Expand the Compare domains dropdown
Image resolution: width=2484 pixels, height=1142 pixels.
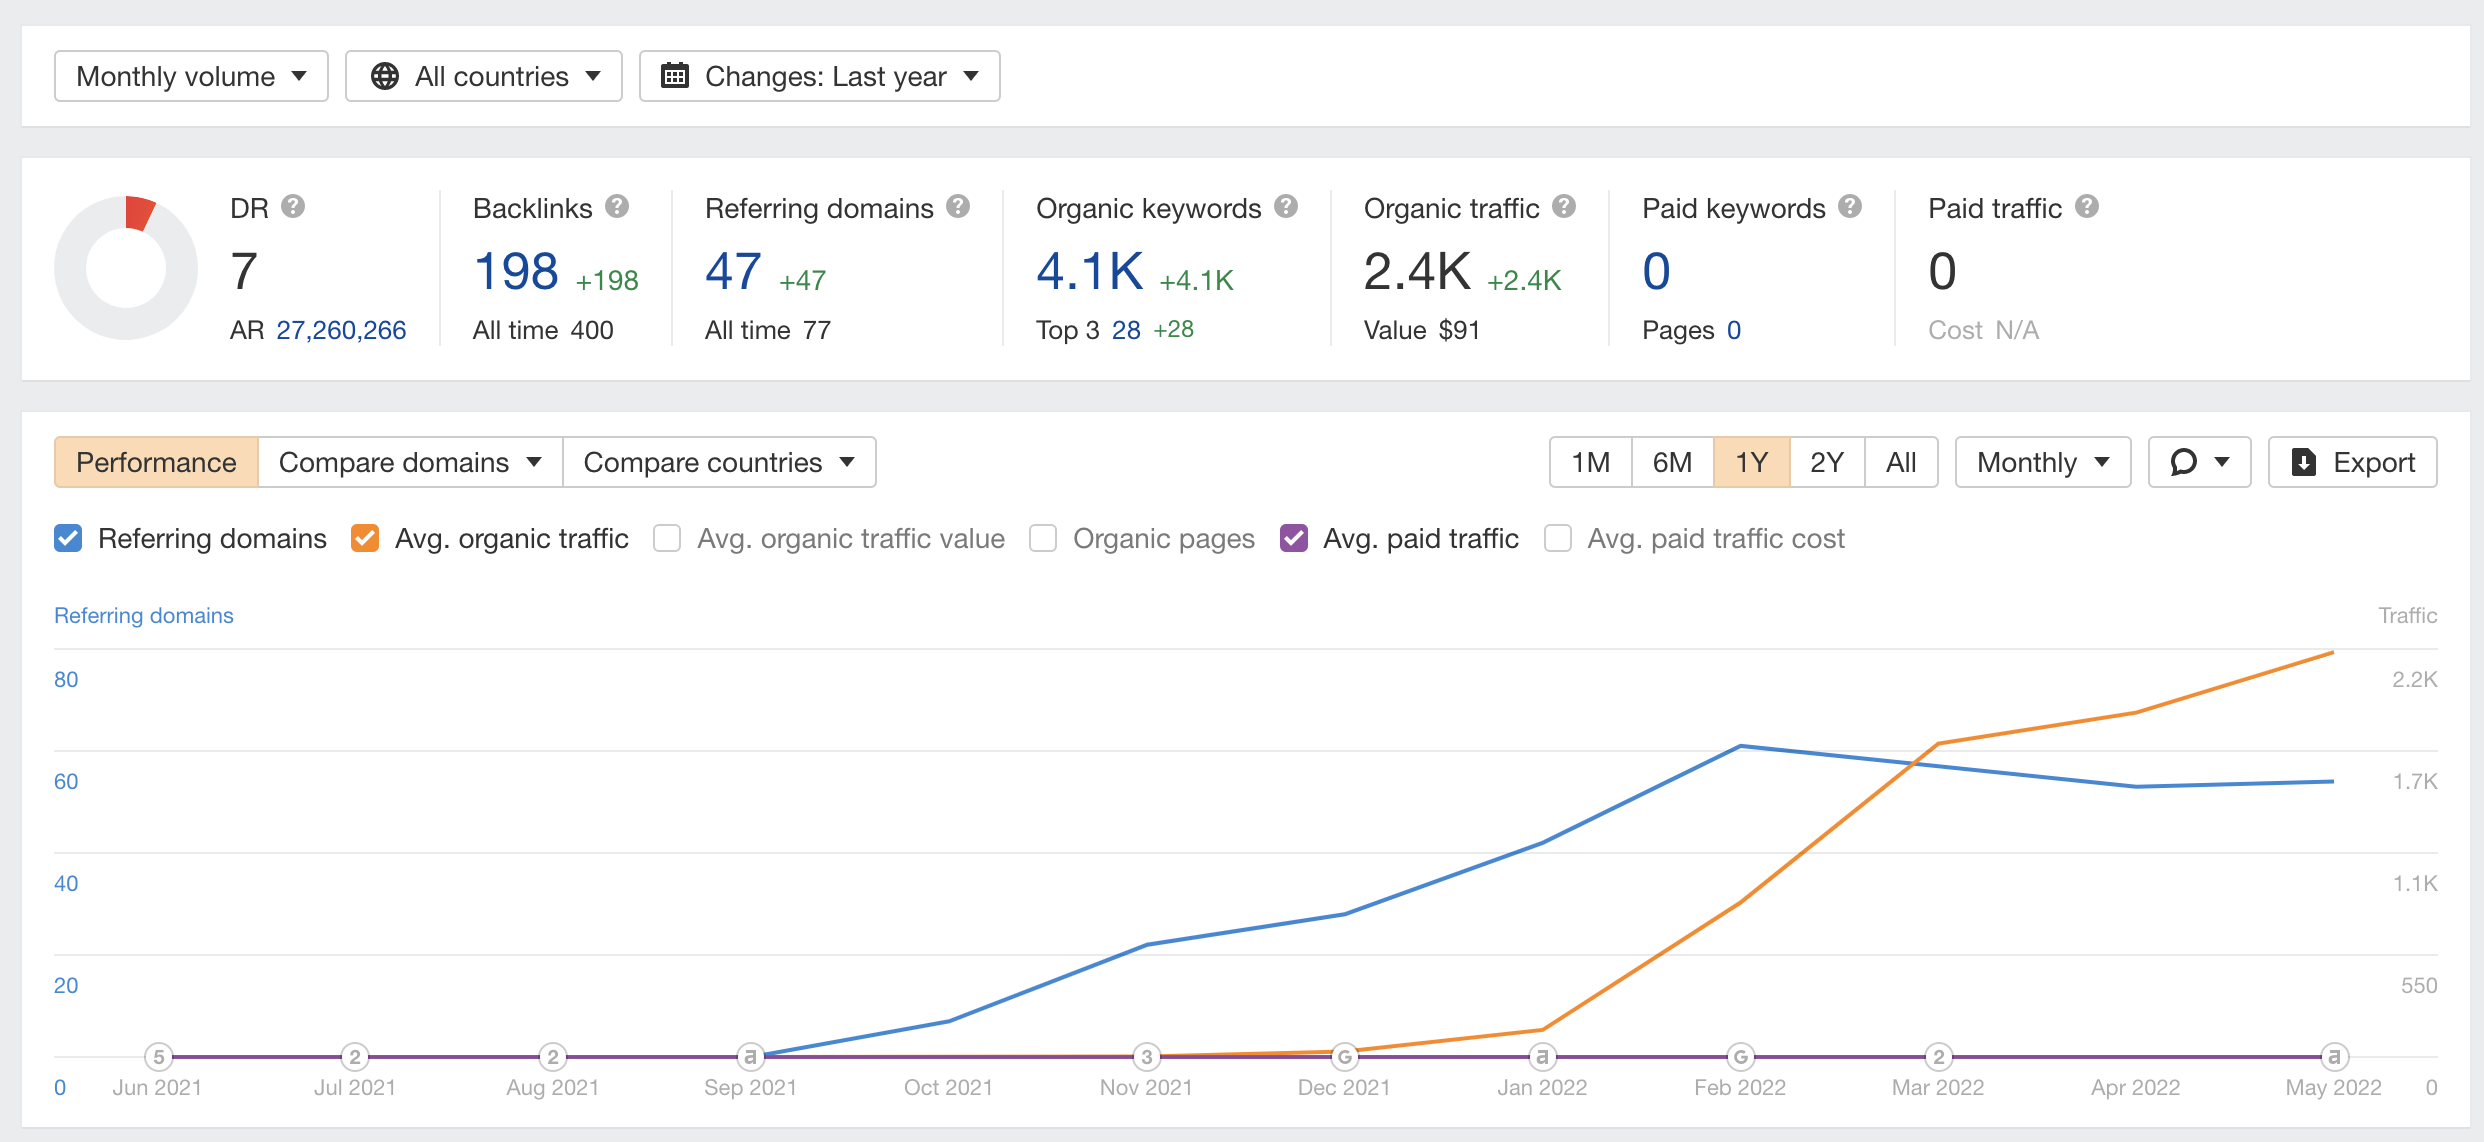point(409,461)
